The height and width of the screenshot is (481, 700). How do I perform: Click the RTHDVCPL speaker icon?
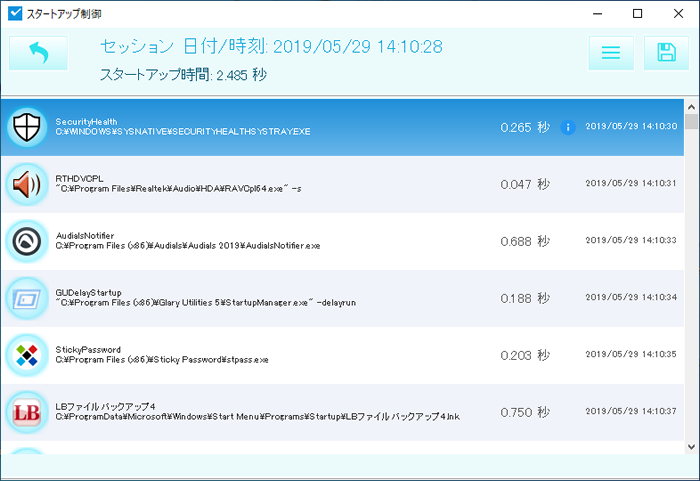pos(27,184)
